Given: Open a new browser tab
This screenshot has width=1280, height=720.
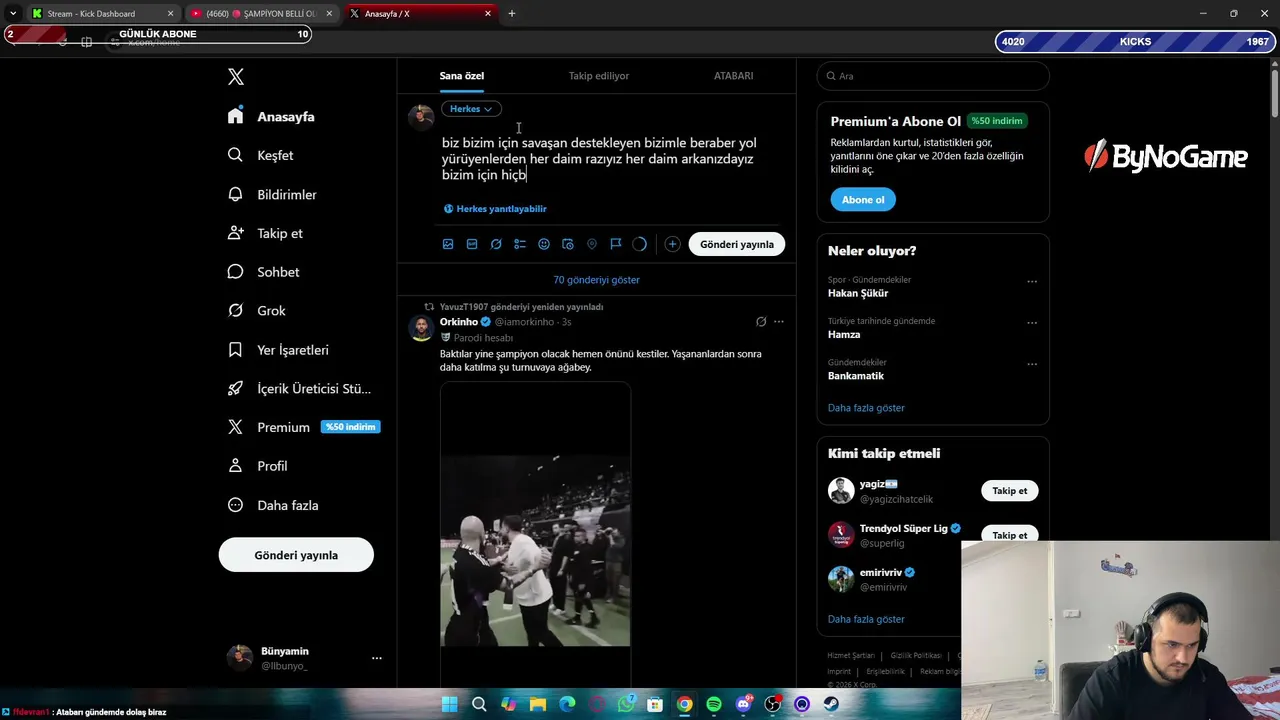Looking at the screenshot, I should [512, 13].
